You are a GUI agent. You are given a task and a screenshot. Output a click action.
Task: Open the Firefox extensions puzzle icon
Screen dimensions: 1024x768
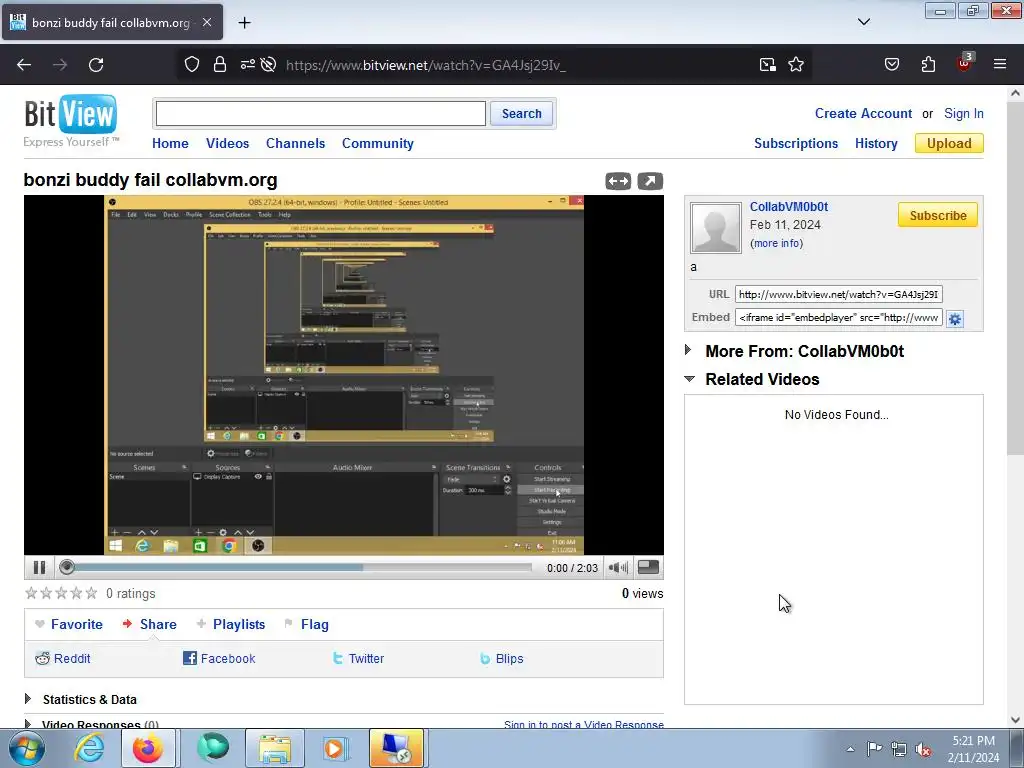(928, 65)
